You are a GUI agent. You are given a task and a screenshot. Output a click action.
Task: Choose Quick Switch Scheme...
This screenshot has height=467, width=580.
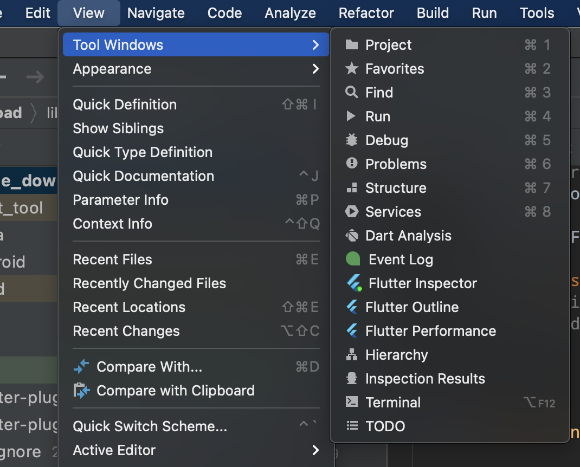[196, 426]
